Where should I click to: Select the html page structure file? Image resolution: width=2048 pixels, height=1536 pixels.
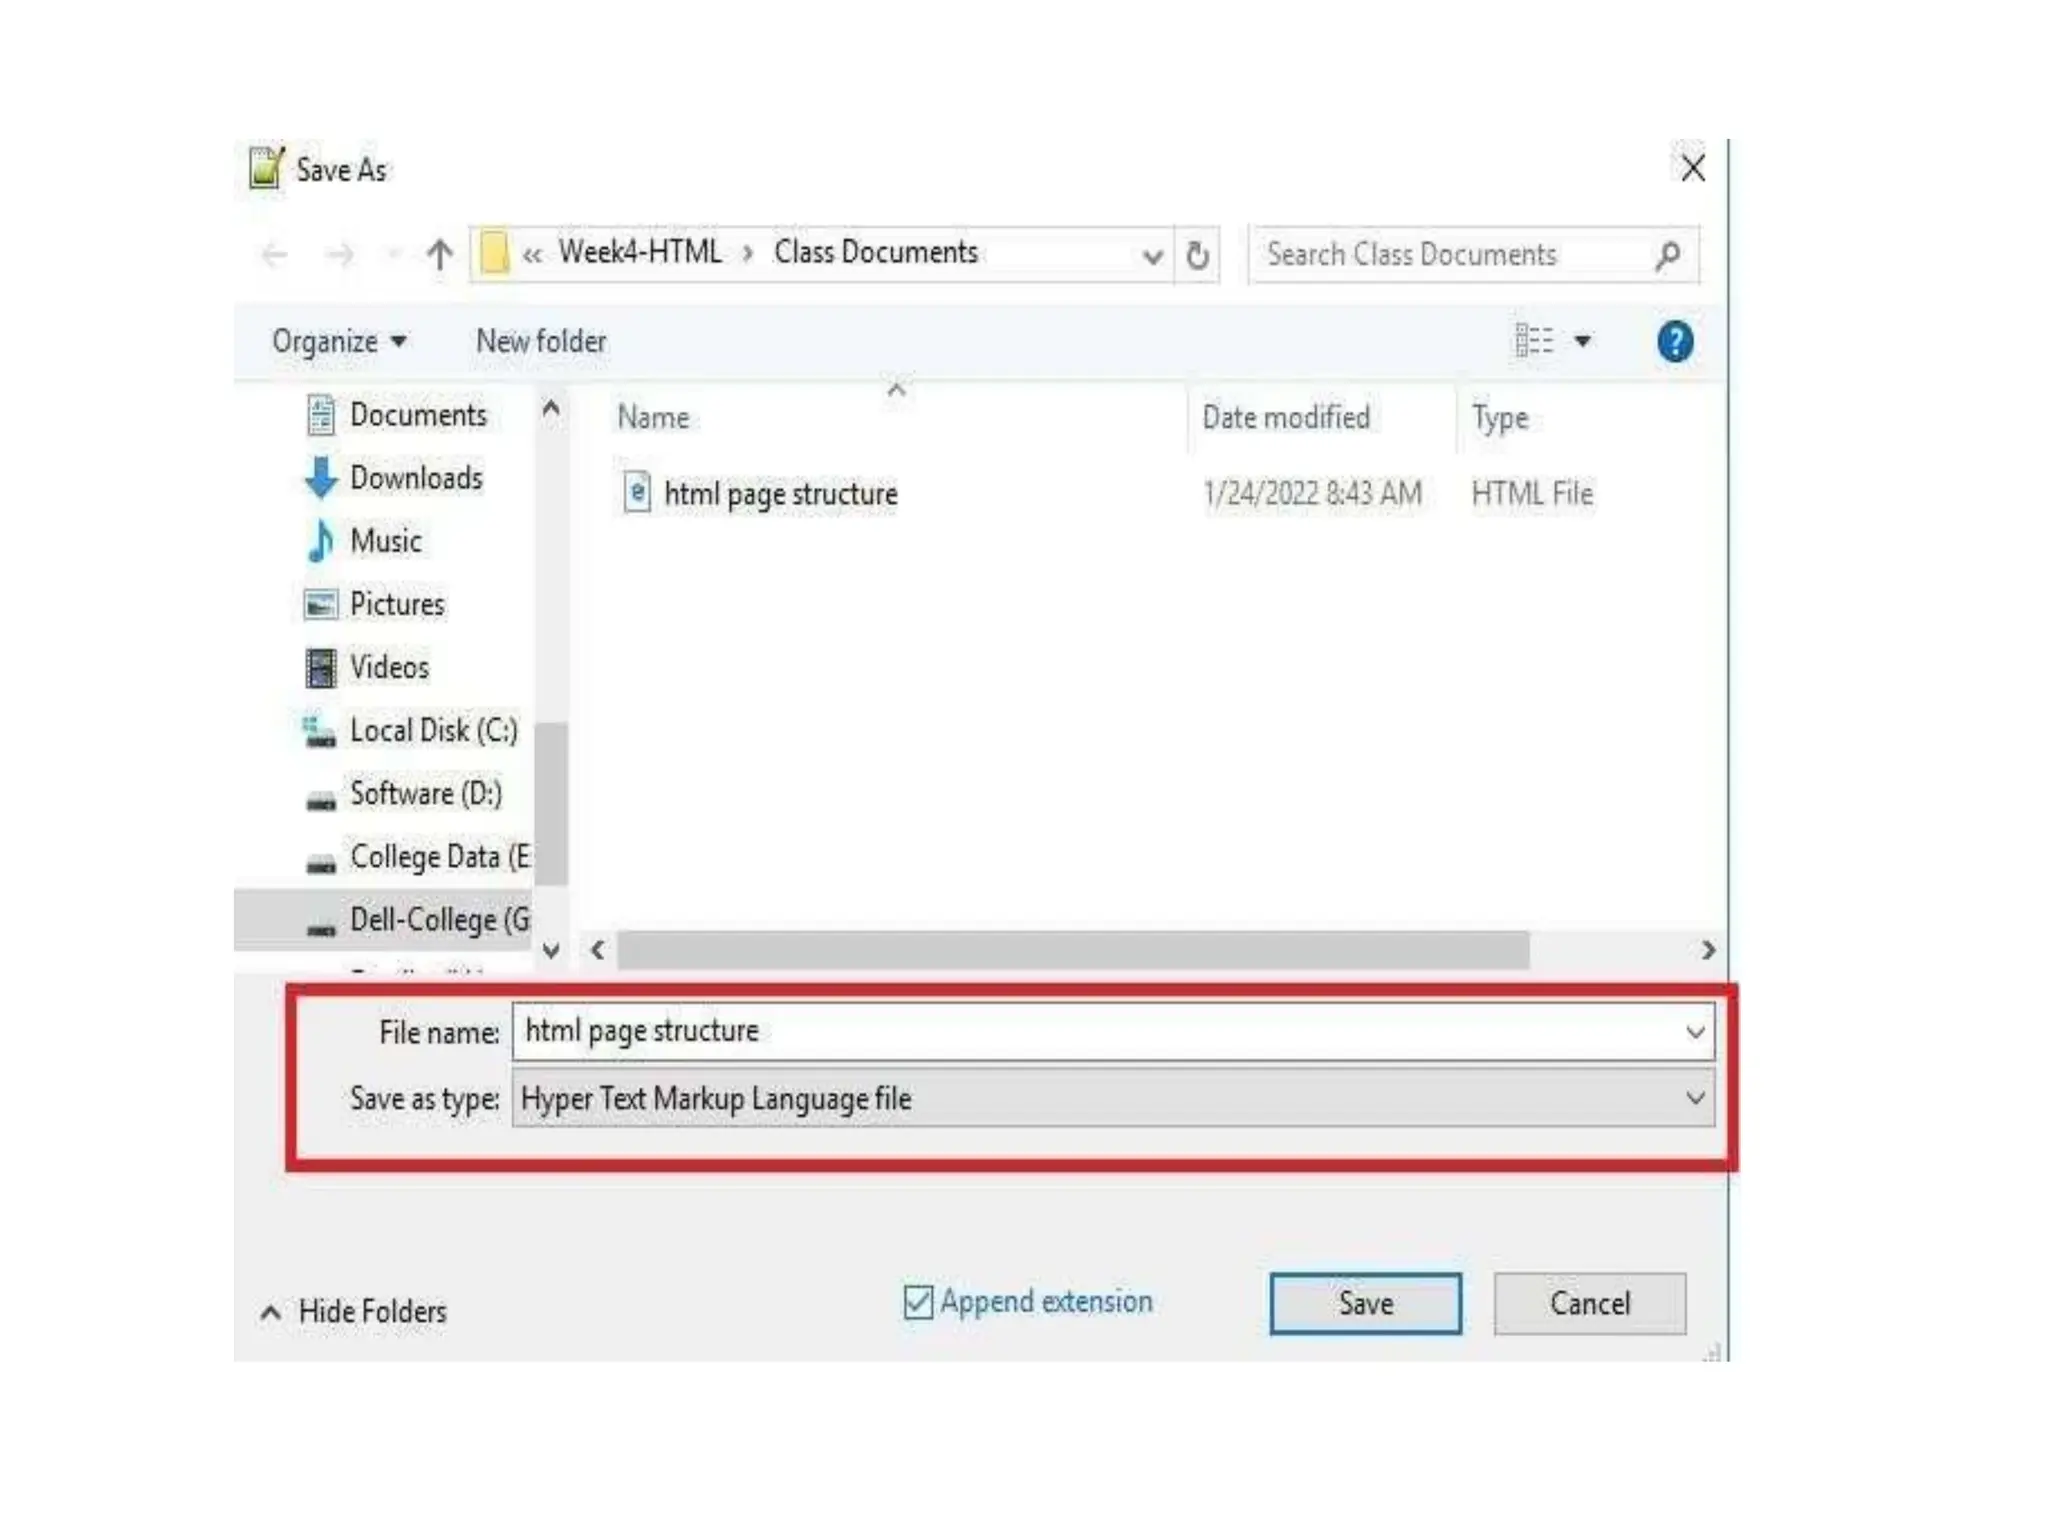coord(779,494)
